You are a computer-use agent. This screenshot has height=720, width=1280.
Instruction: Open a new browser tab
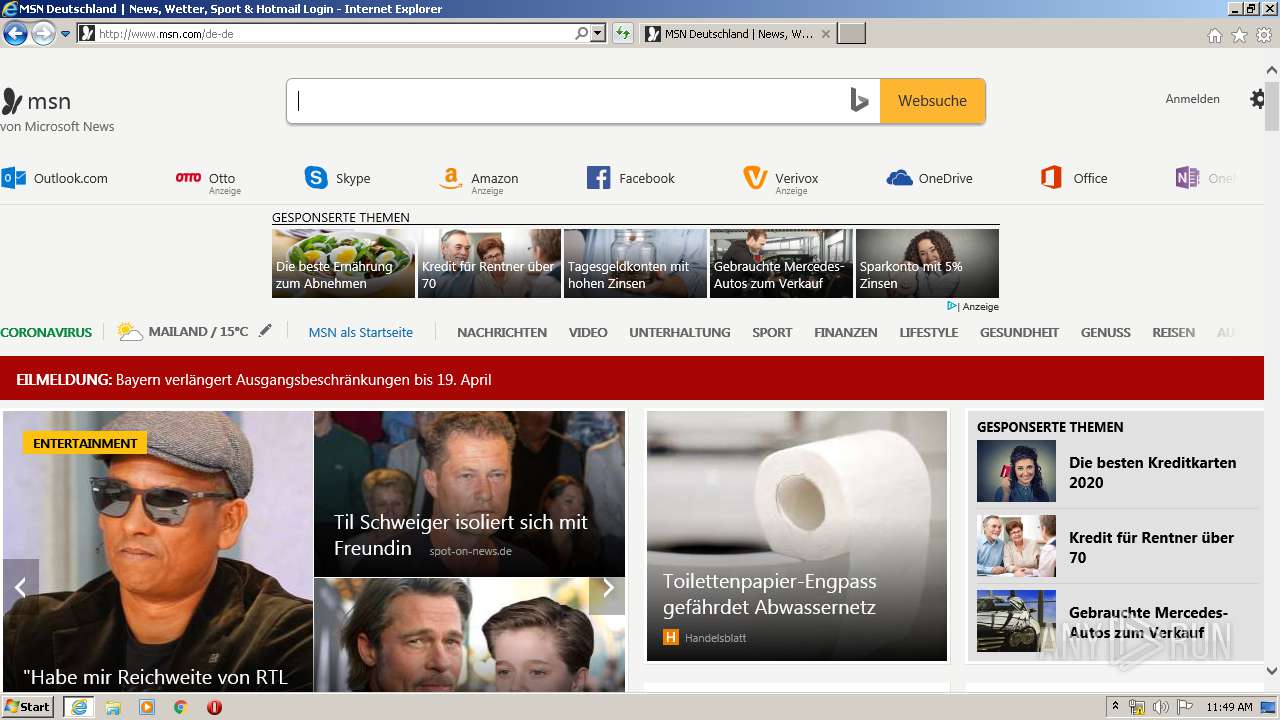[x=851, y=34]
